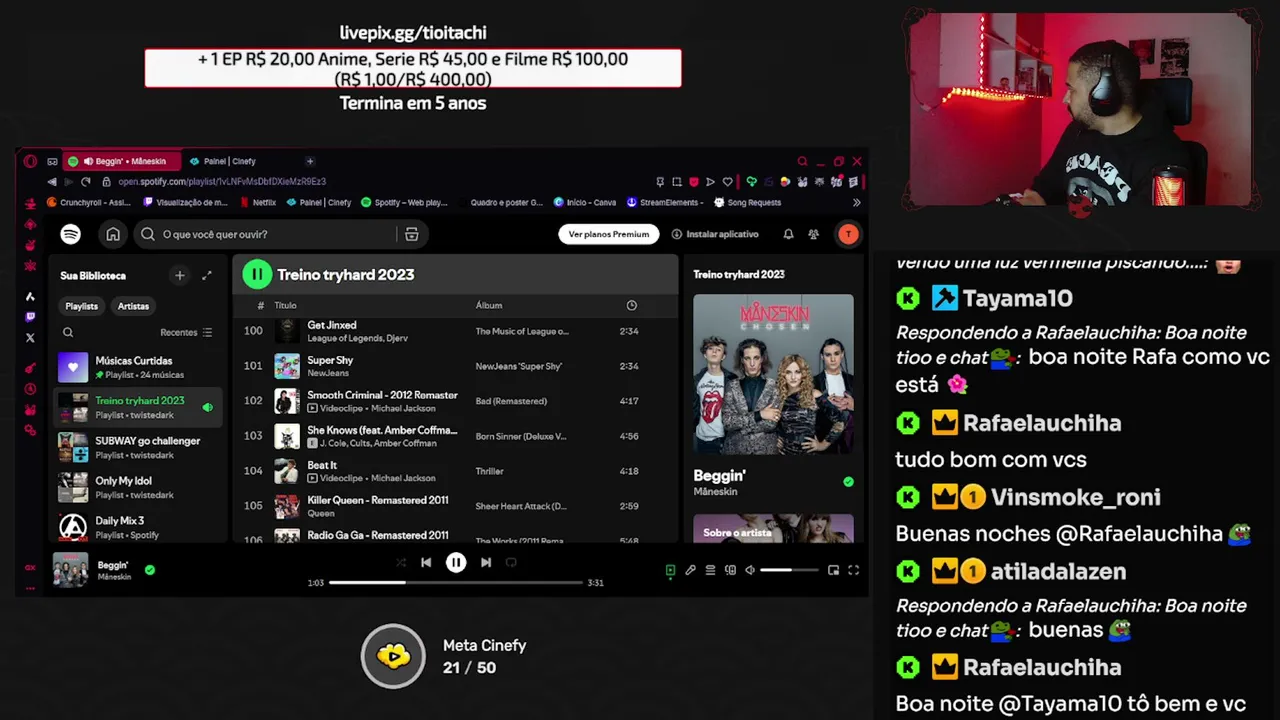Select track Beat It

coord(455,471)
